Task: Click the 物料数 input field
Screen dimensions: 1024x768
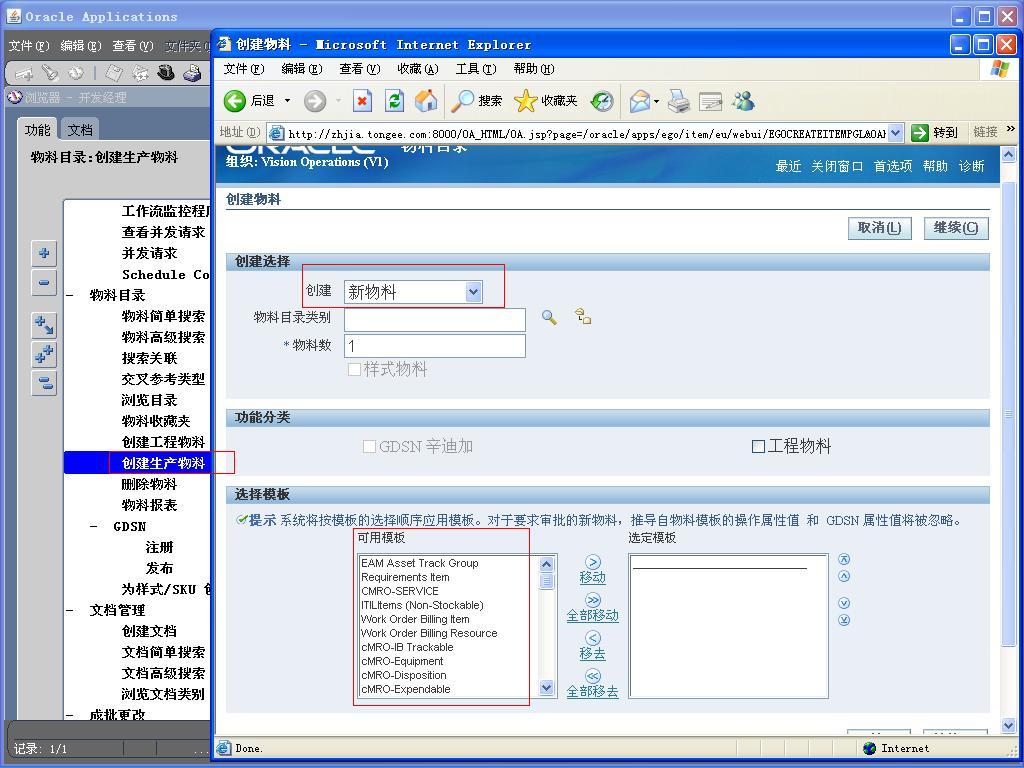Action: pos(435,346)
